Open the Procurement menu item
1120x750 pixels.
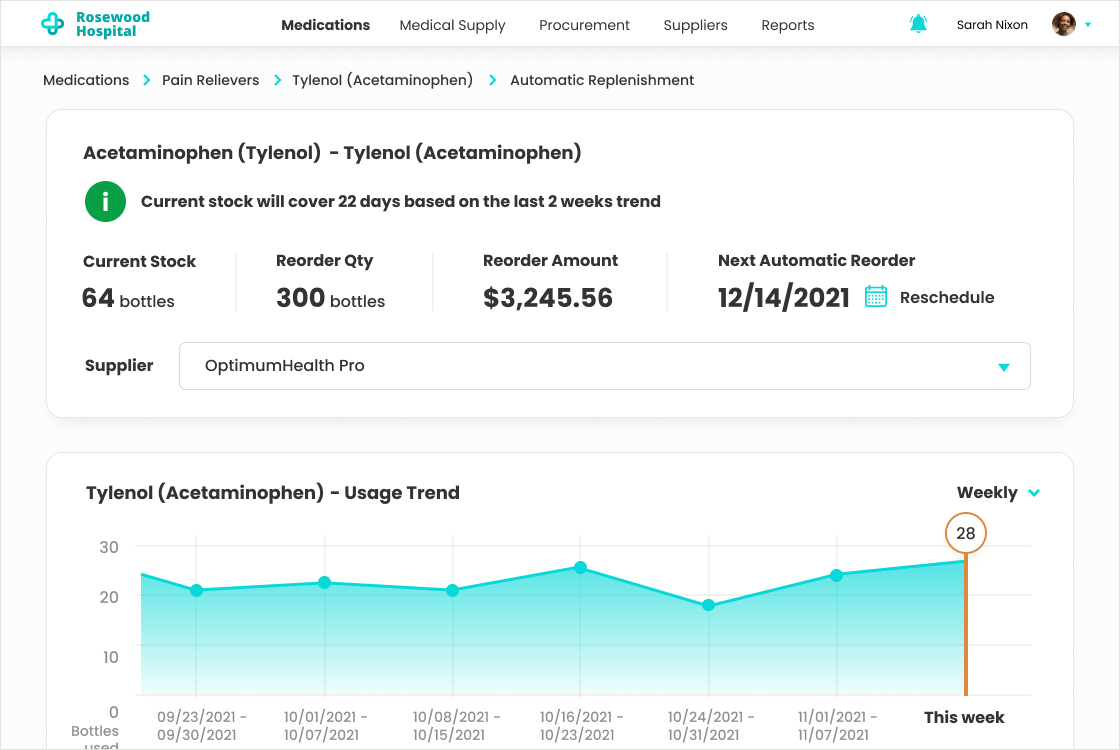click(584, 25)
